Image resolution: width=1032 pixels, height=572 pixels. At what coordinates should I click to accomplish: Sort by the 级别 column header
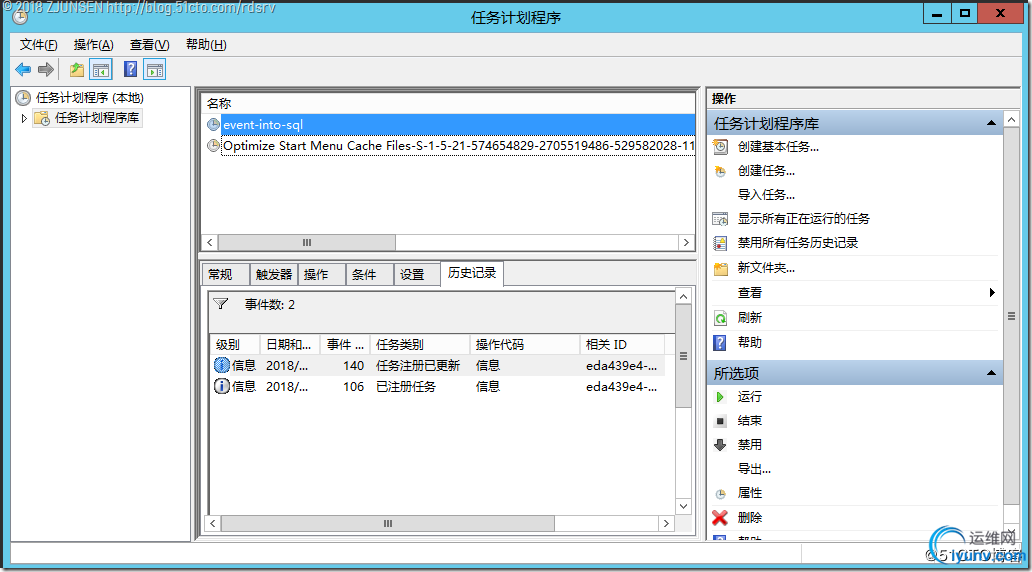click(235, 344)
